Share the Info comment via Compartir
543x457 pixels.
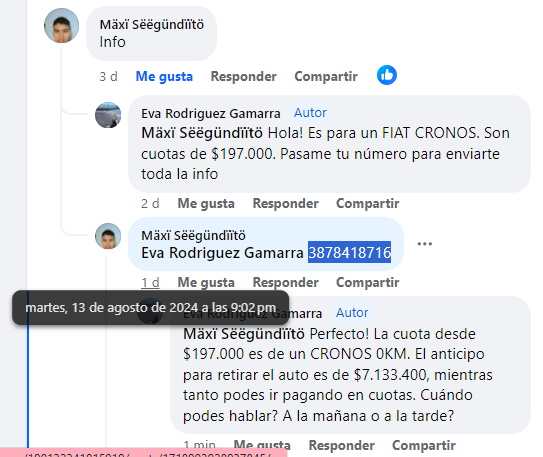pyautogui.click(x=326, y=77)
